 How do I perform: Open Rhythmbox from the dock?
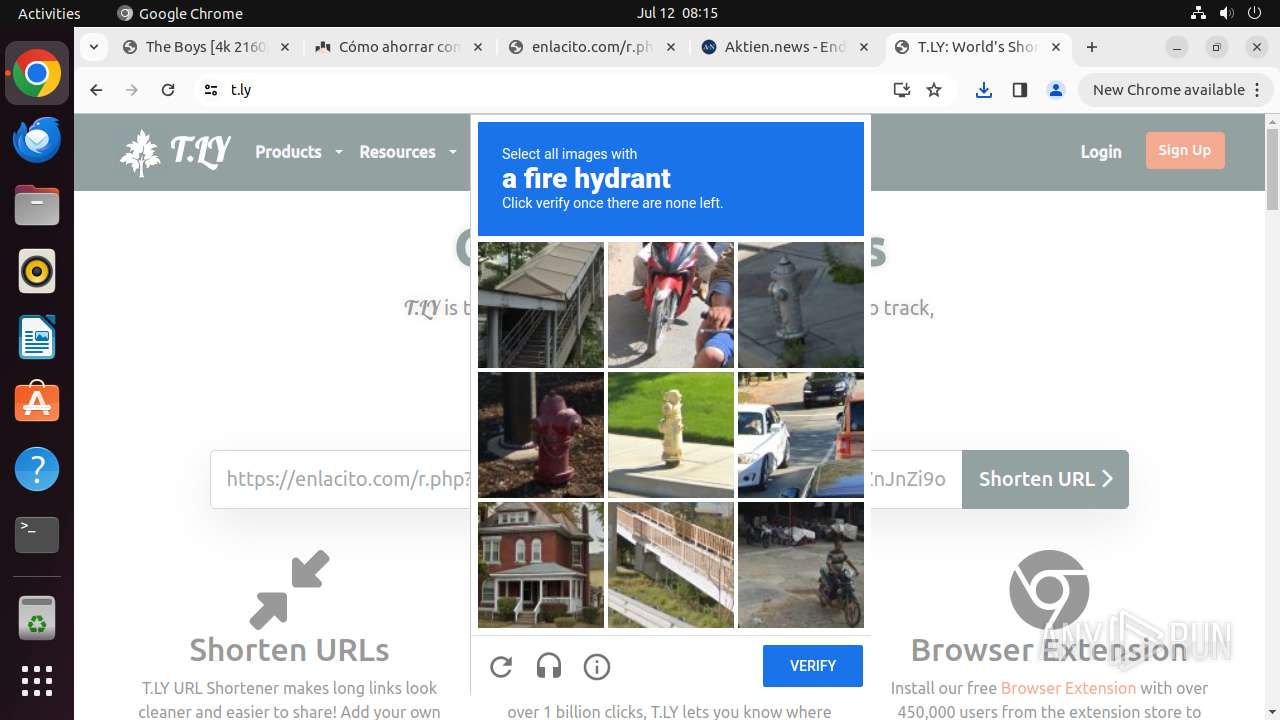point(37,272)
